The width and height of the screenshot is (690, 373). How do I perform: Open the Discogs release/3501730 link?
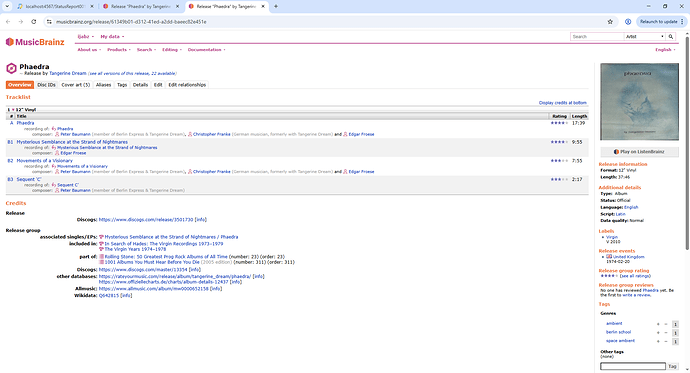146,219
